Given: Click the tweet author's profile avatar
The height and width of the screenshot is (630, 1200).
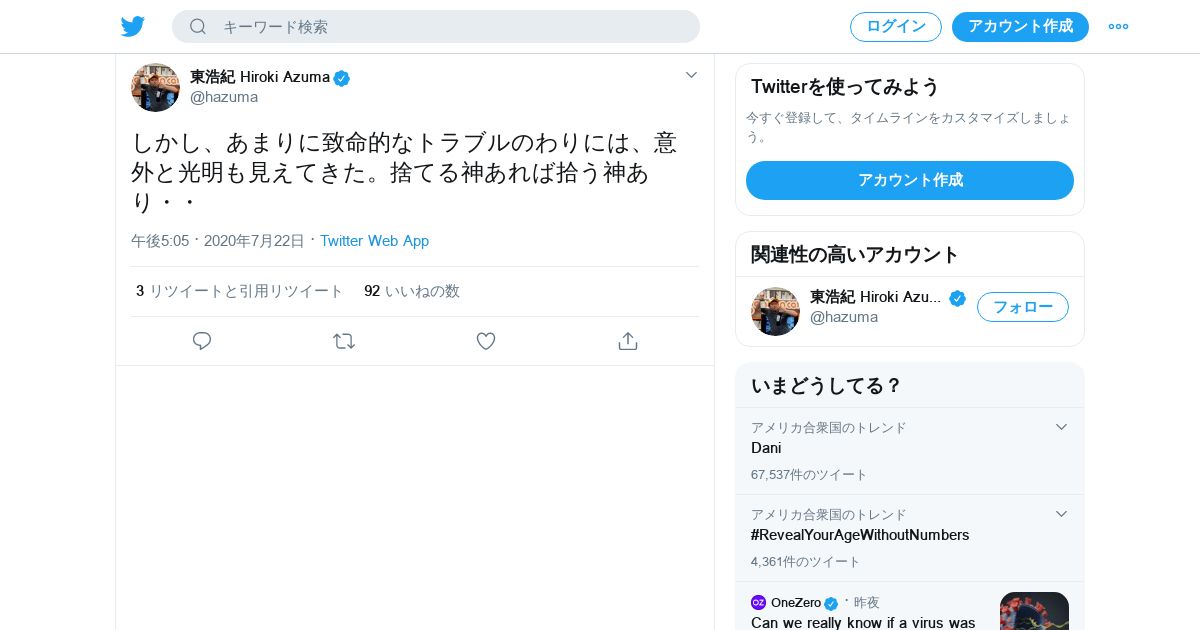Looking at the screenshot, I should tap(155, 87).
